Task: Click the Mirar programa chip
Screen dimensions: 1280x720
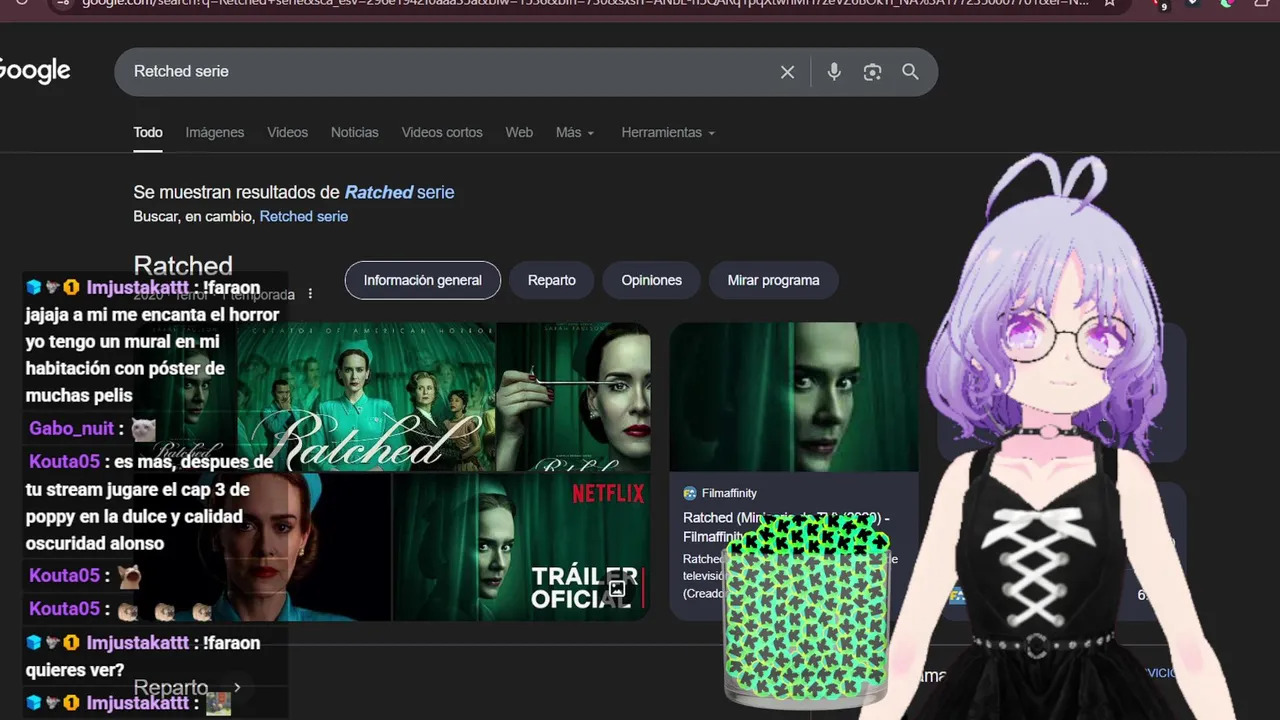Action: [x=773, y=280]
